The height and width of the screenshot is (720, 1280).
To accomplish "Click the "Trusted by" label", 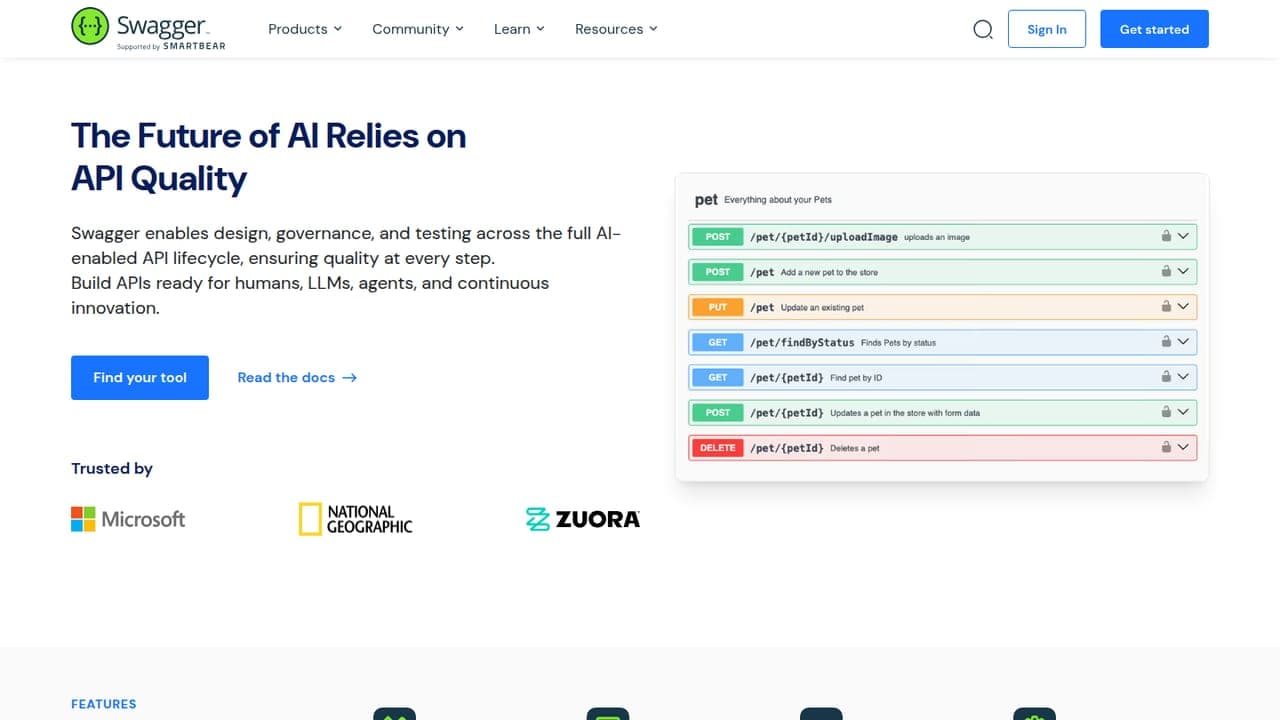I will tap(112, 468).
